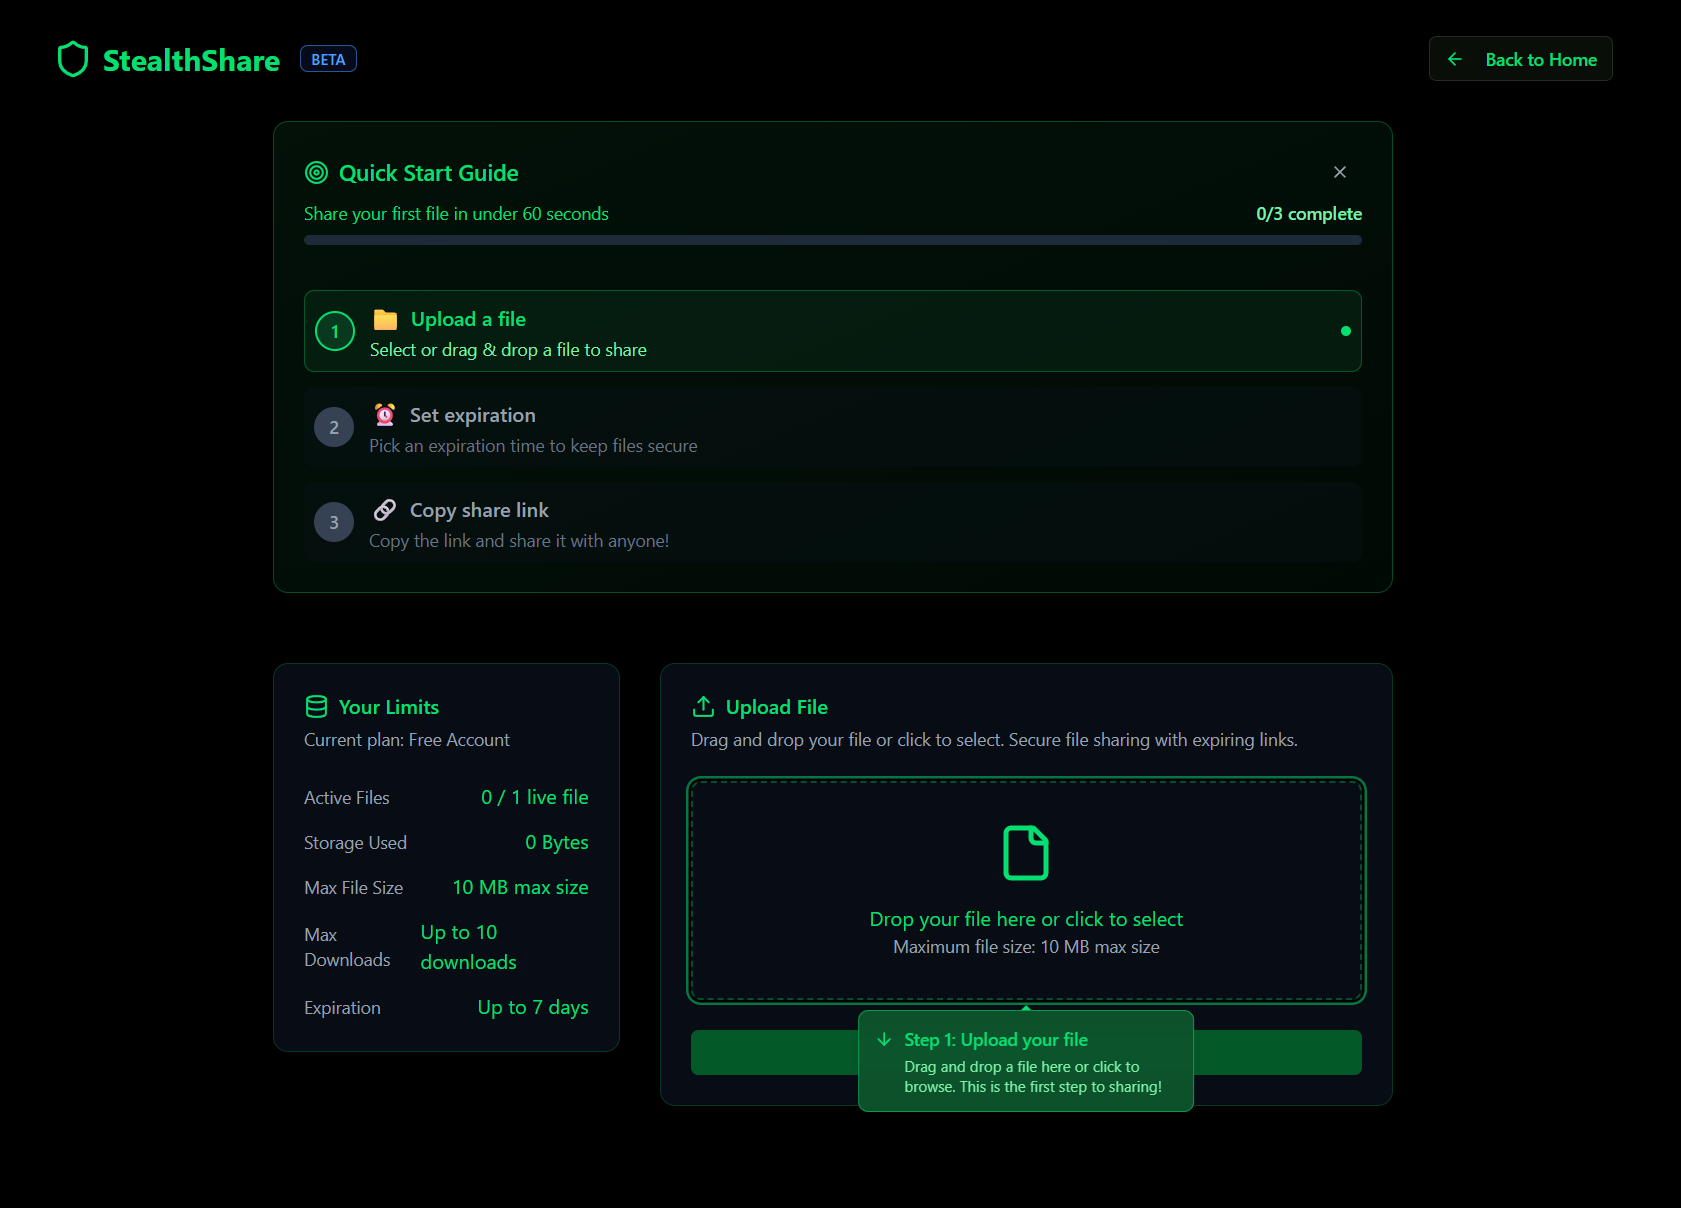Select the document icon inside the drop zone
The height and width of the screenshot is (1208, 1681).
(x=1026, y=852)
